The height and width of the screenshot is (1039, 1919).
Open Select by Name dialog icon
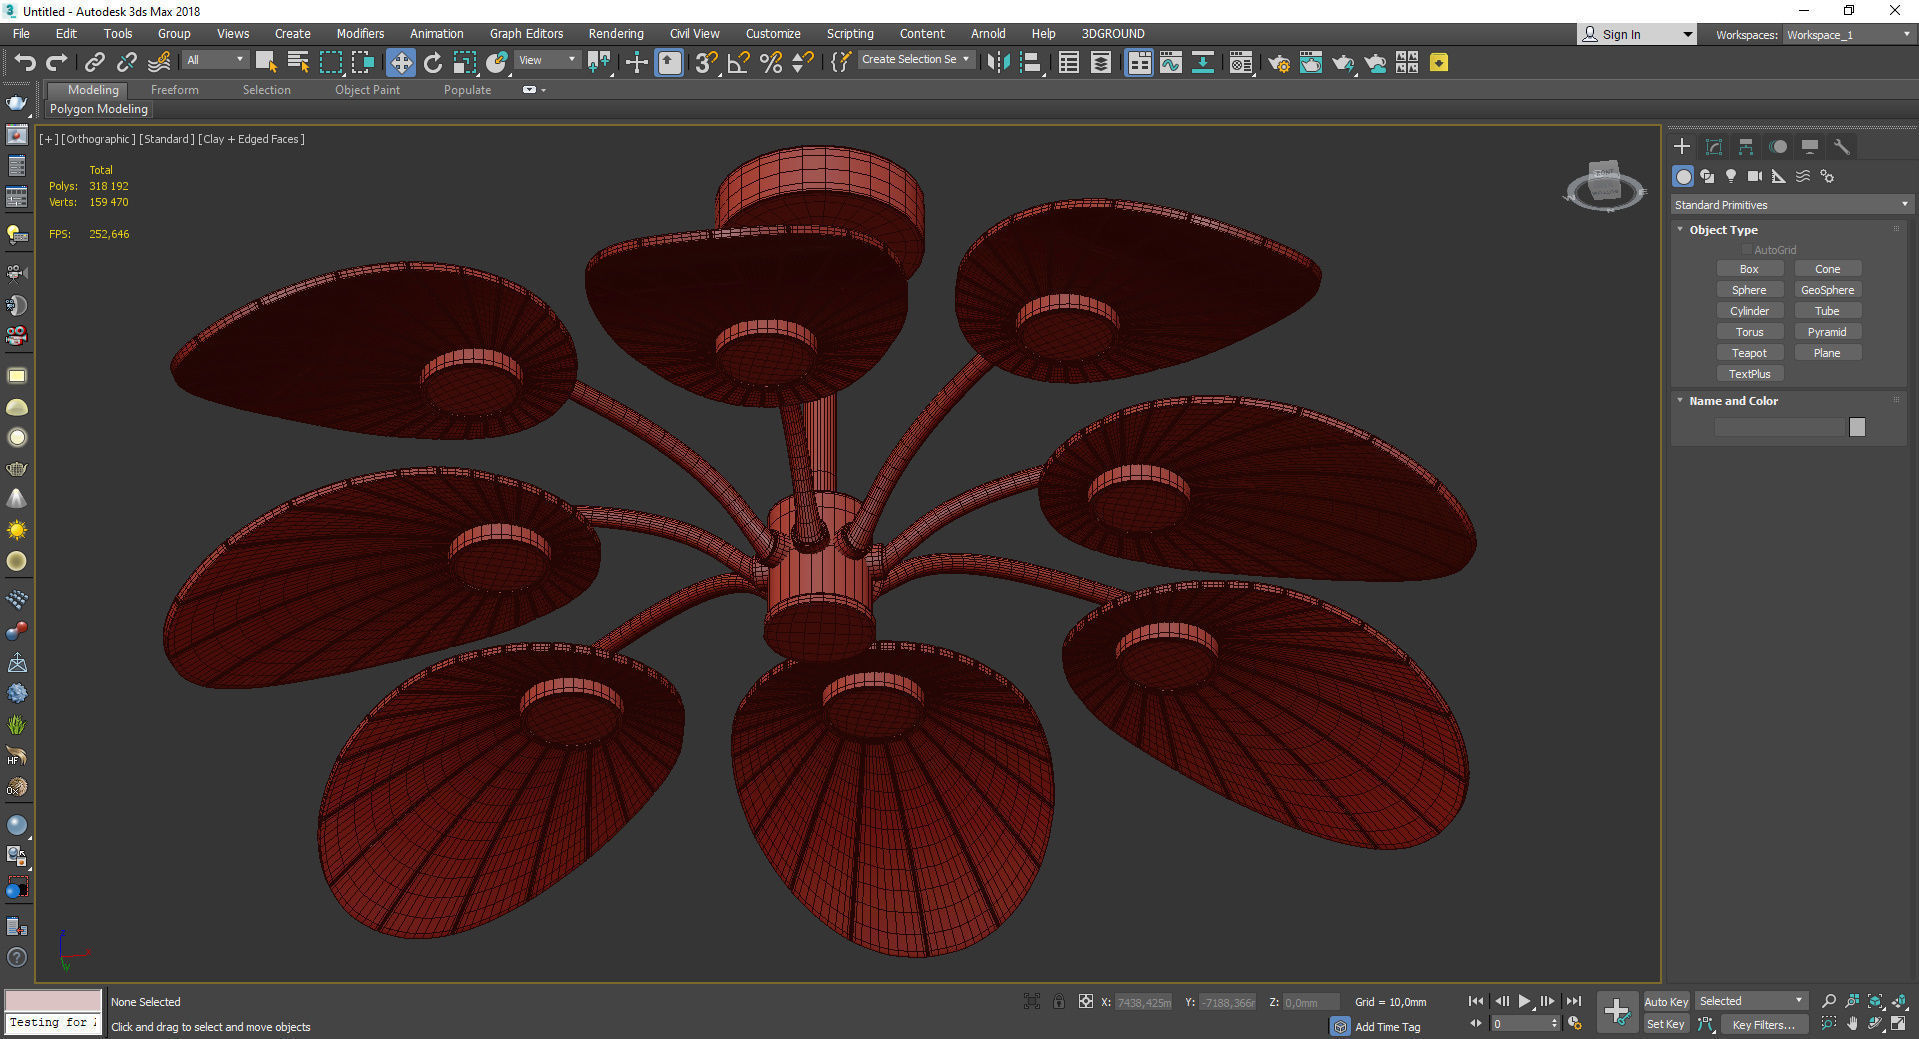click(x=298, y=63)
